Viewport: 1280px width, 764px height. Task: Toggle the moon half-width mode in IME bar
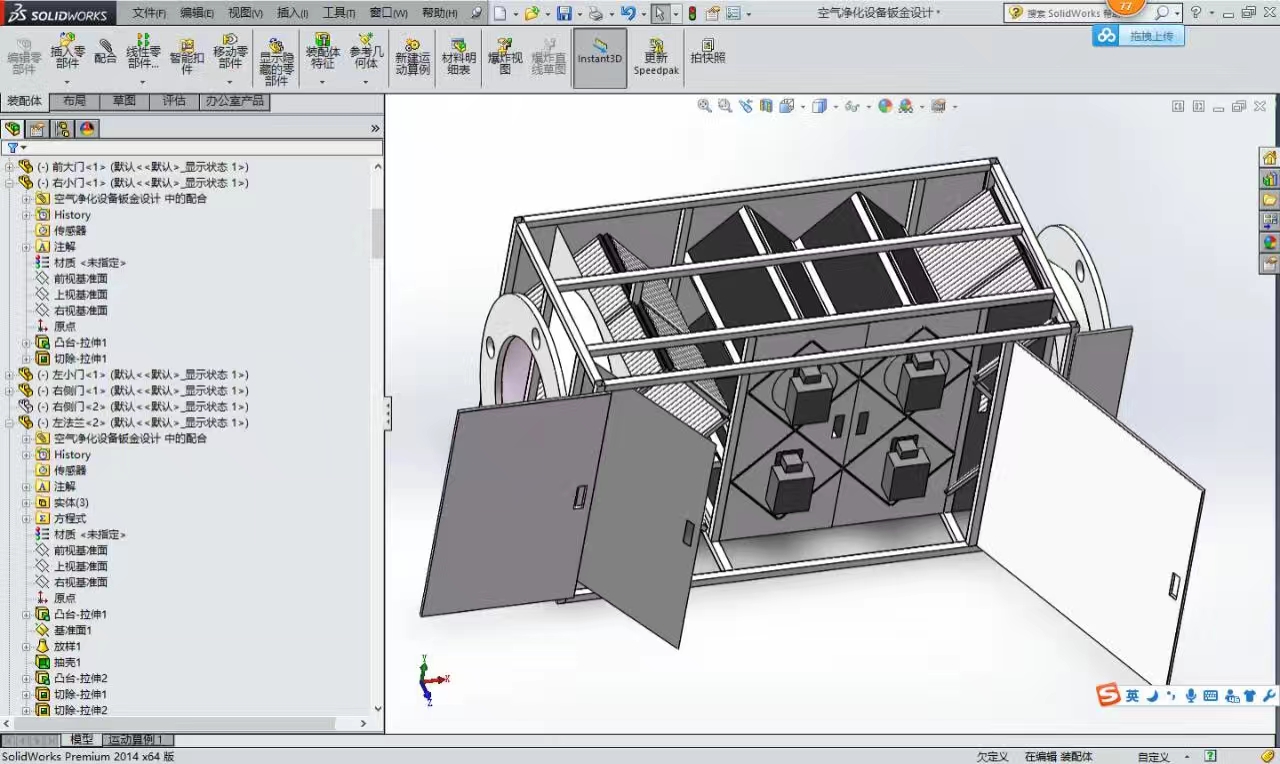click(1152, 696)
